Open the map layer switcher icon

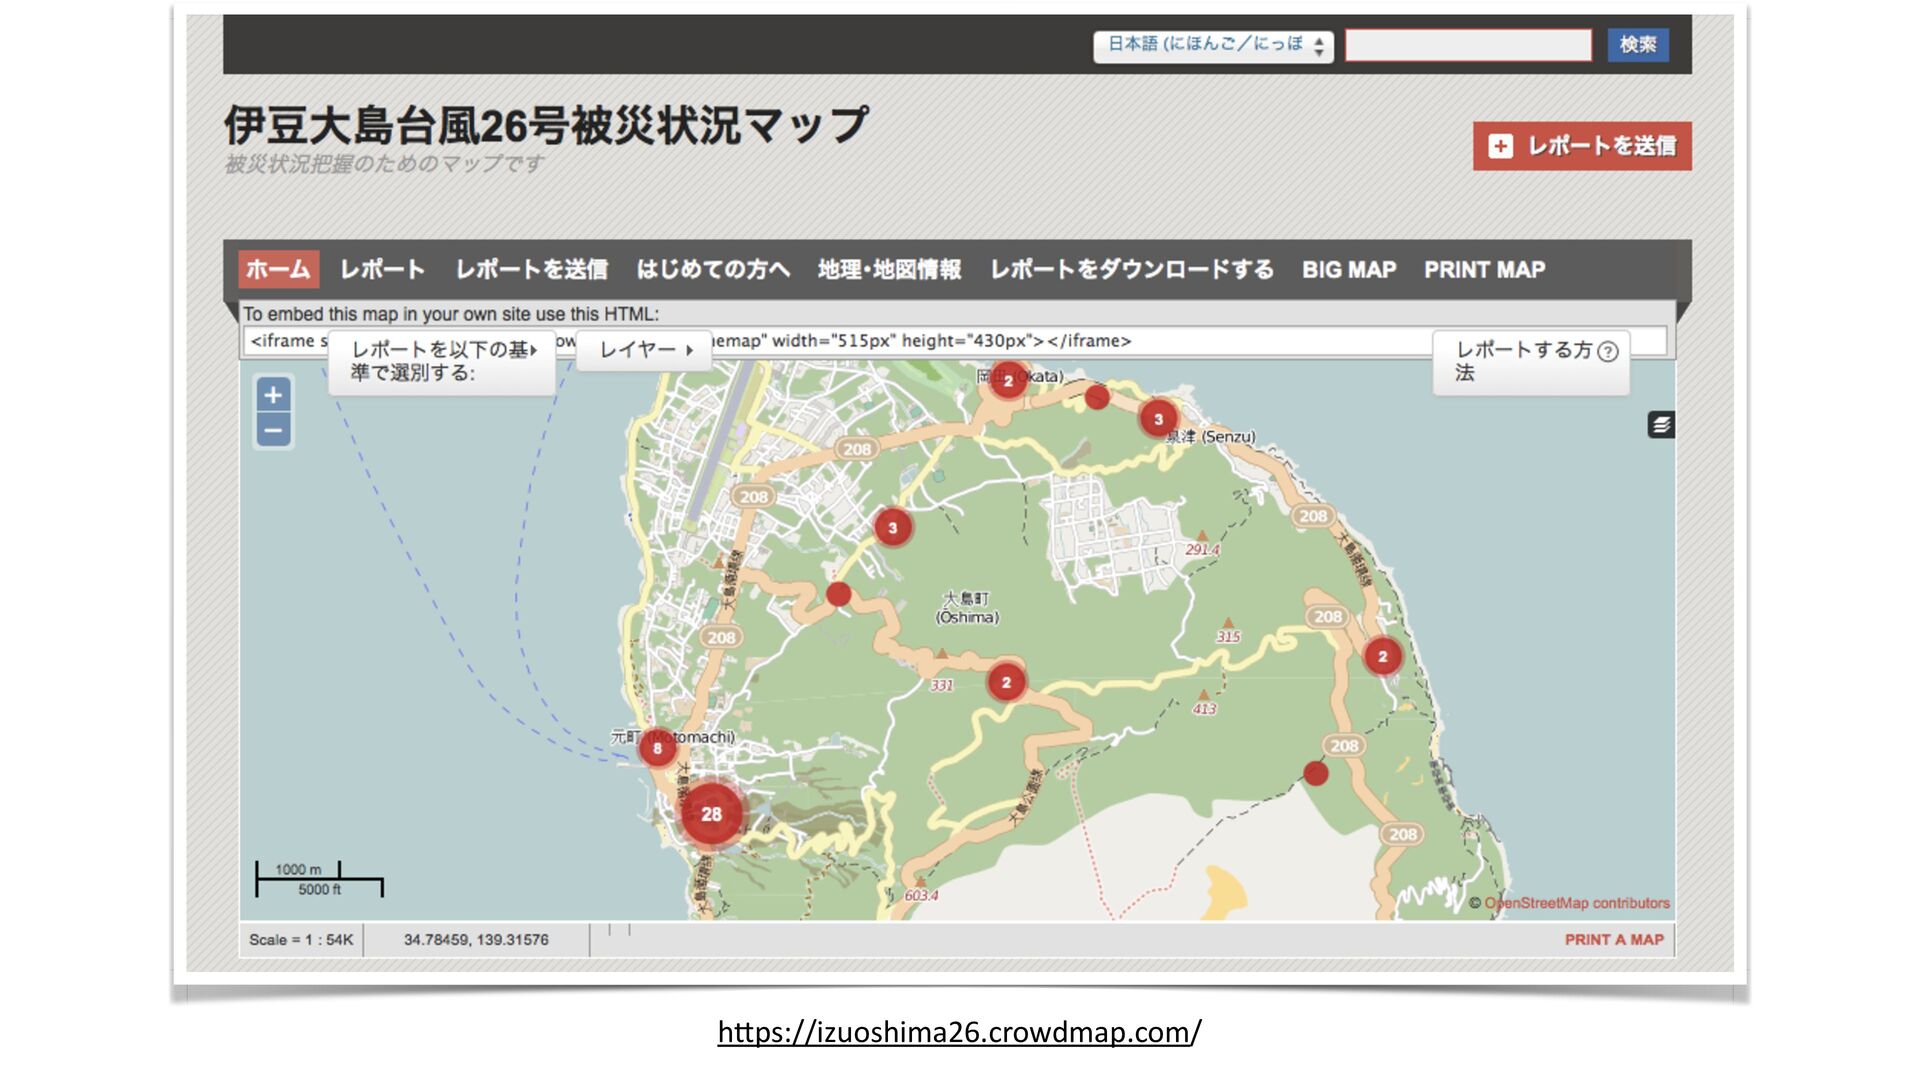point(1661,425)
